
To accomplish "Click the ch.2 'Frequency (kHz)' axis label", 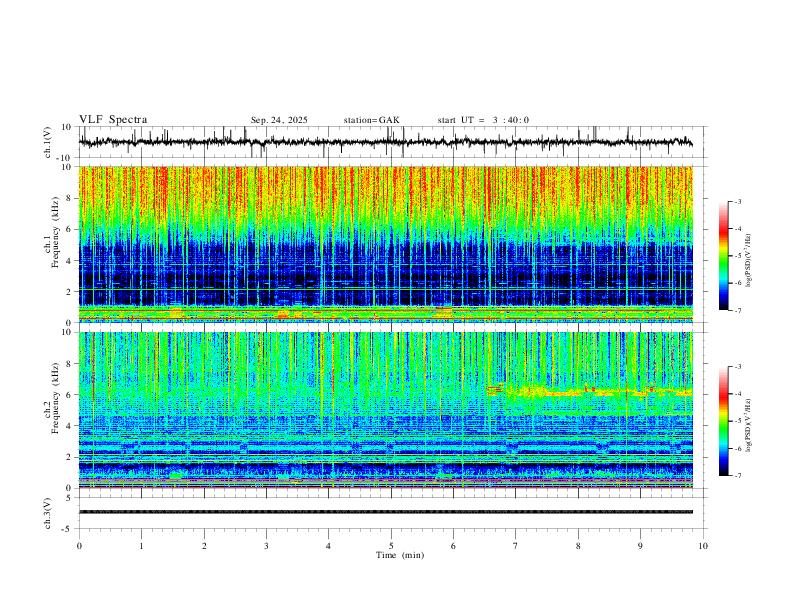I will (x=55, y=398).
